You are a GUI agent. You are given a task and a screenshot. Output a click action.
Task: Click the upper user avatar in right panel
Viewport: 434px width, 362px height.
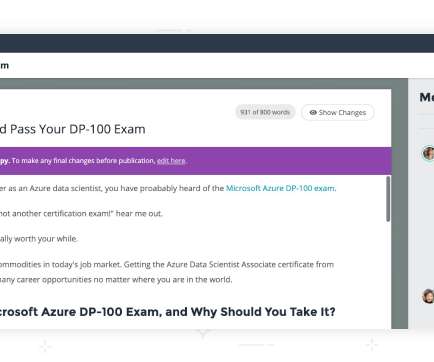pos(428,153)
